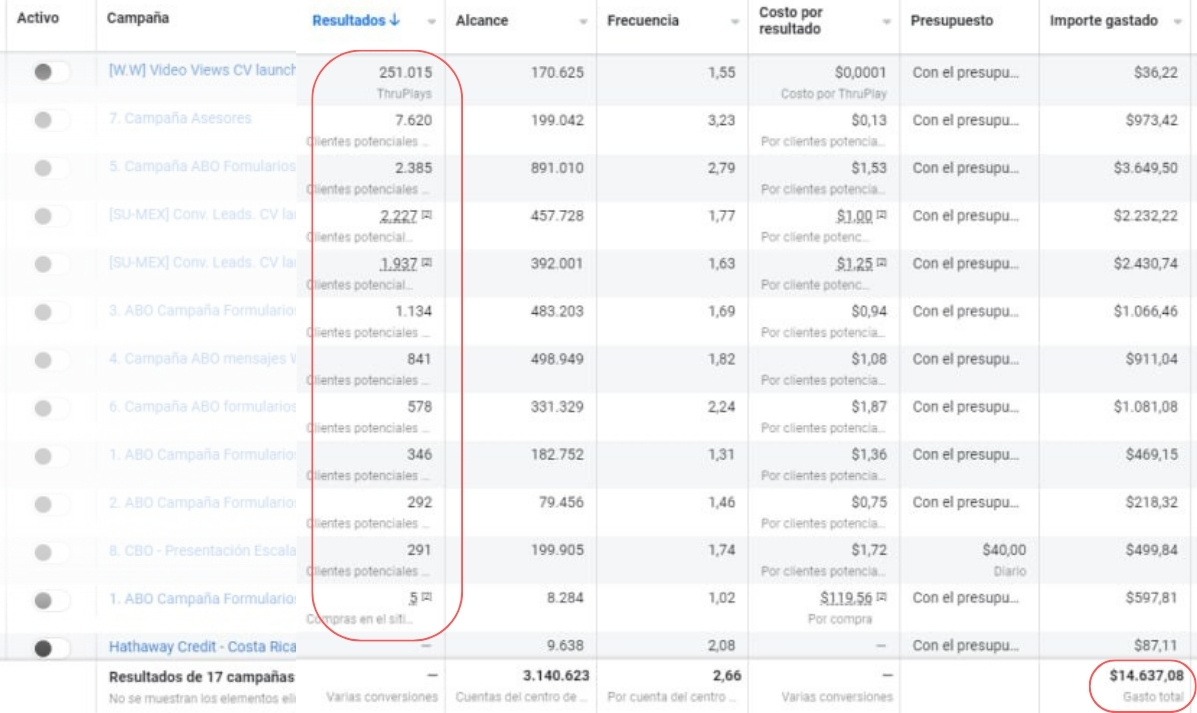Open the 5. Campaña ABO Formularios campaign
Screen dimensions: 1197x713
tap(202, 167)
